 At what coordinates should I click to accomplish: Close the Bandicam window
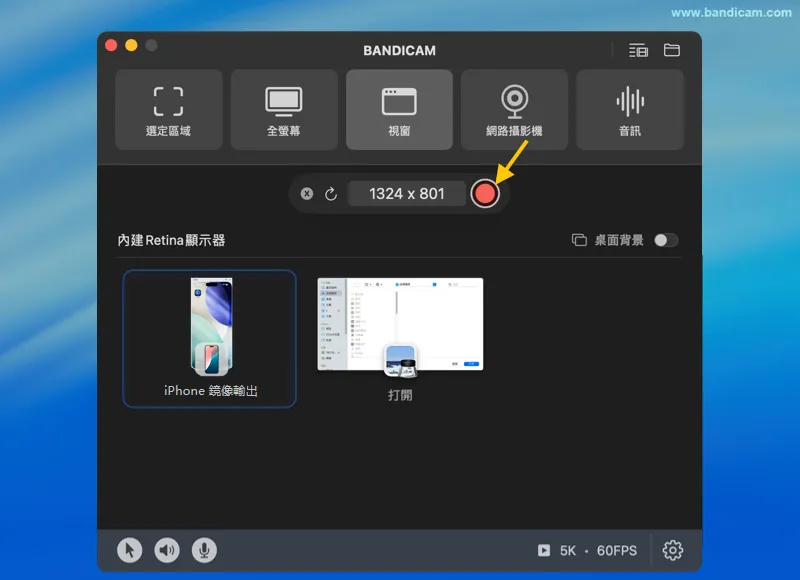point(111,45)
